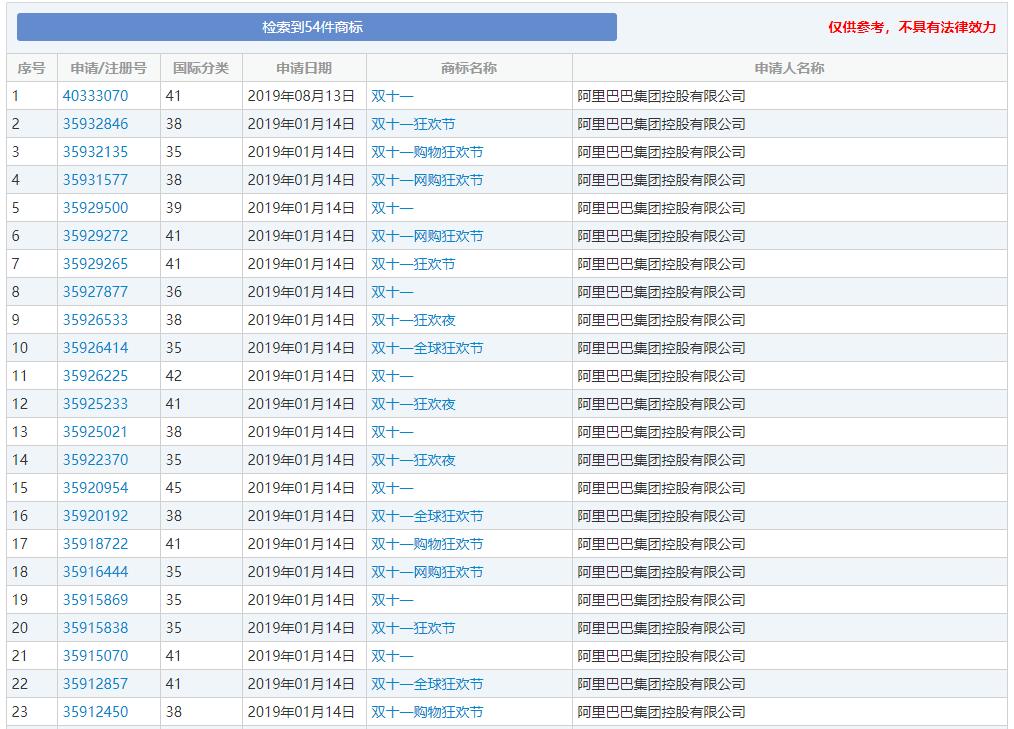Open registration number 35932846

click(x=95, y=124)
